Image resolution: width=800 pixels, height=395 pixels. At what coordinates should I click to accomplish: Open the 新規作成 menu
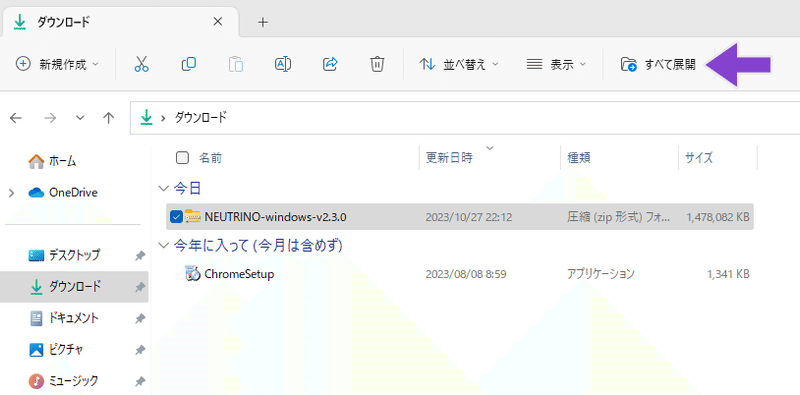point(58,64)
